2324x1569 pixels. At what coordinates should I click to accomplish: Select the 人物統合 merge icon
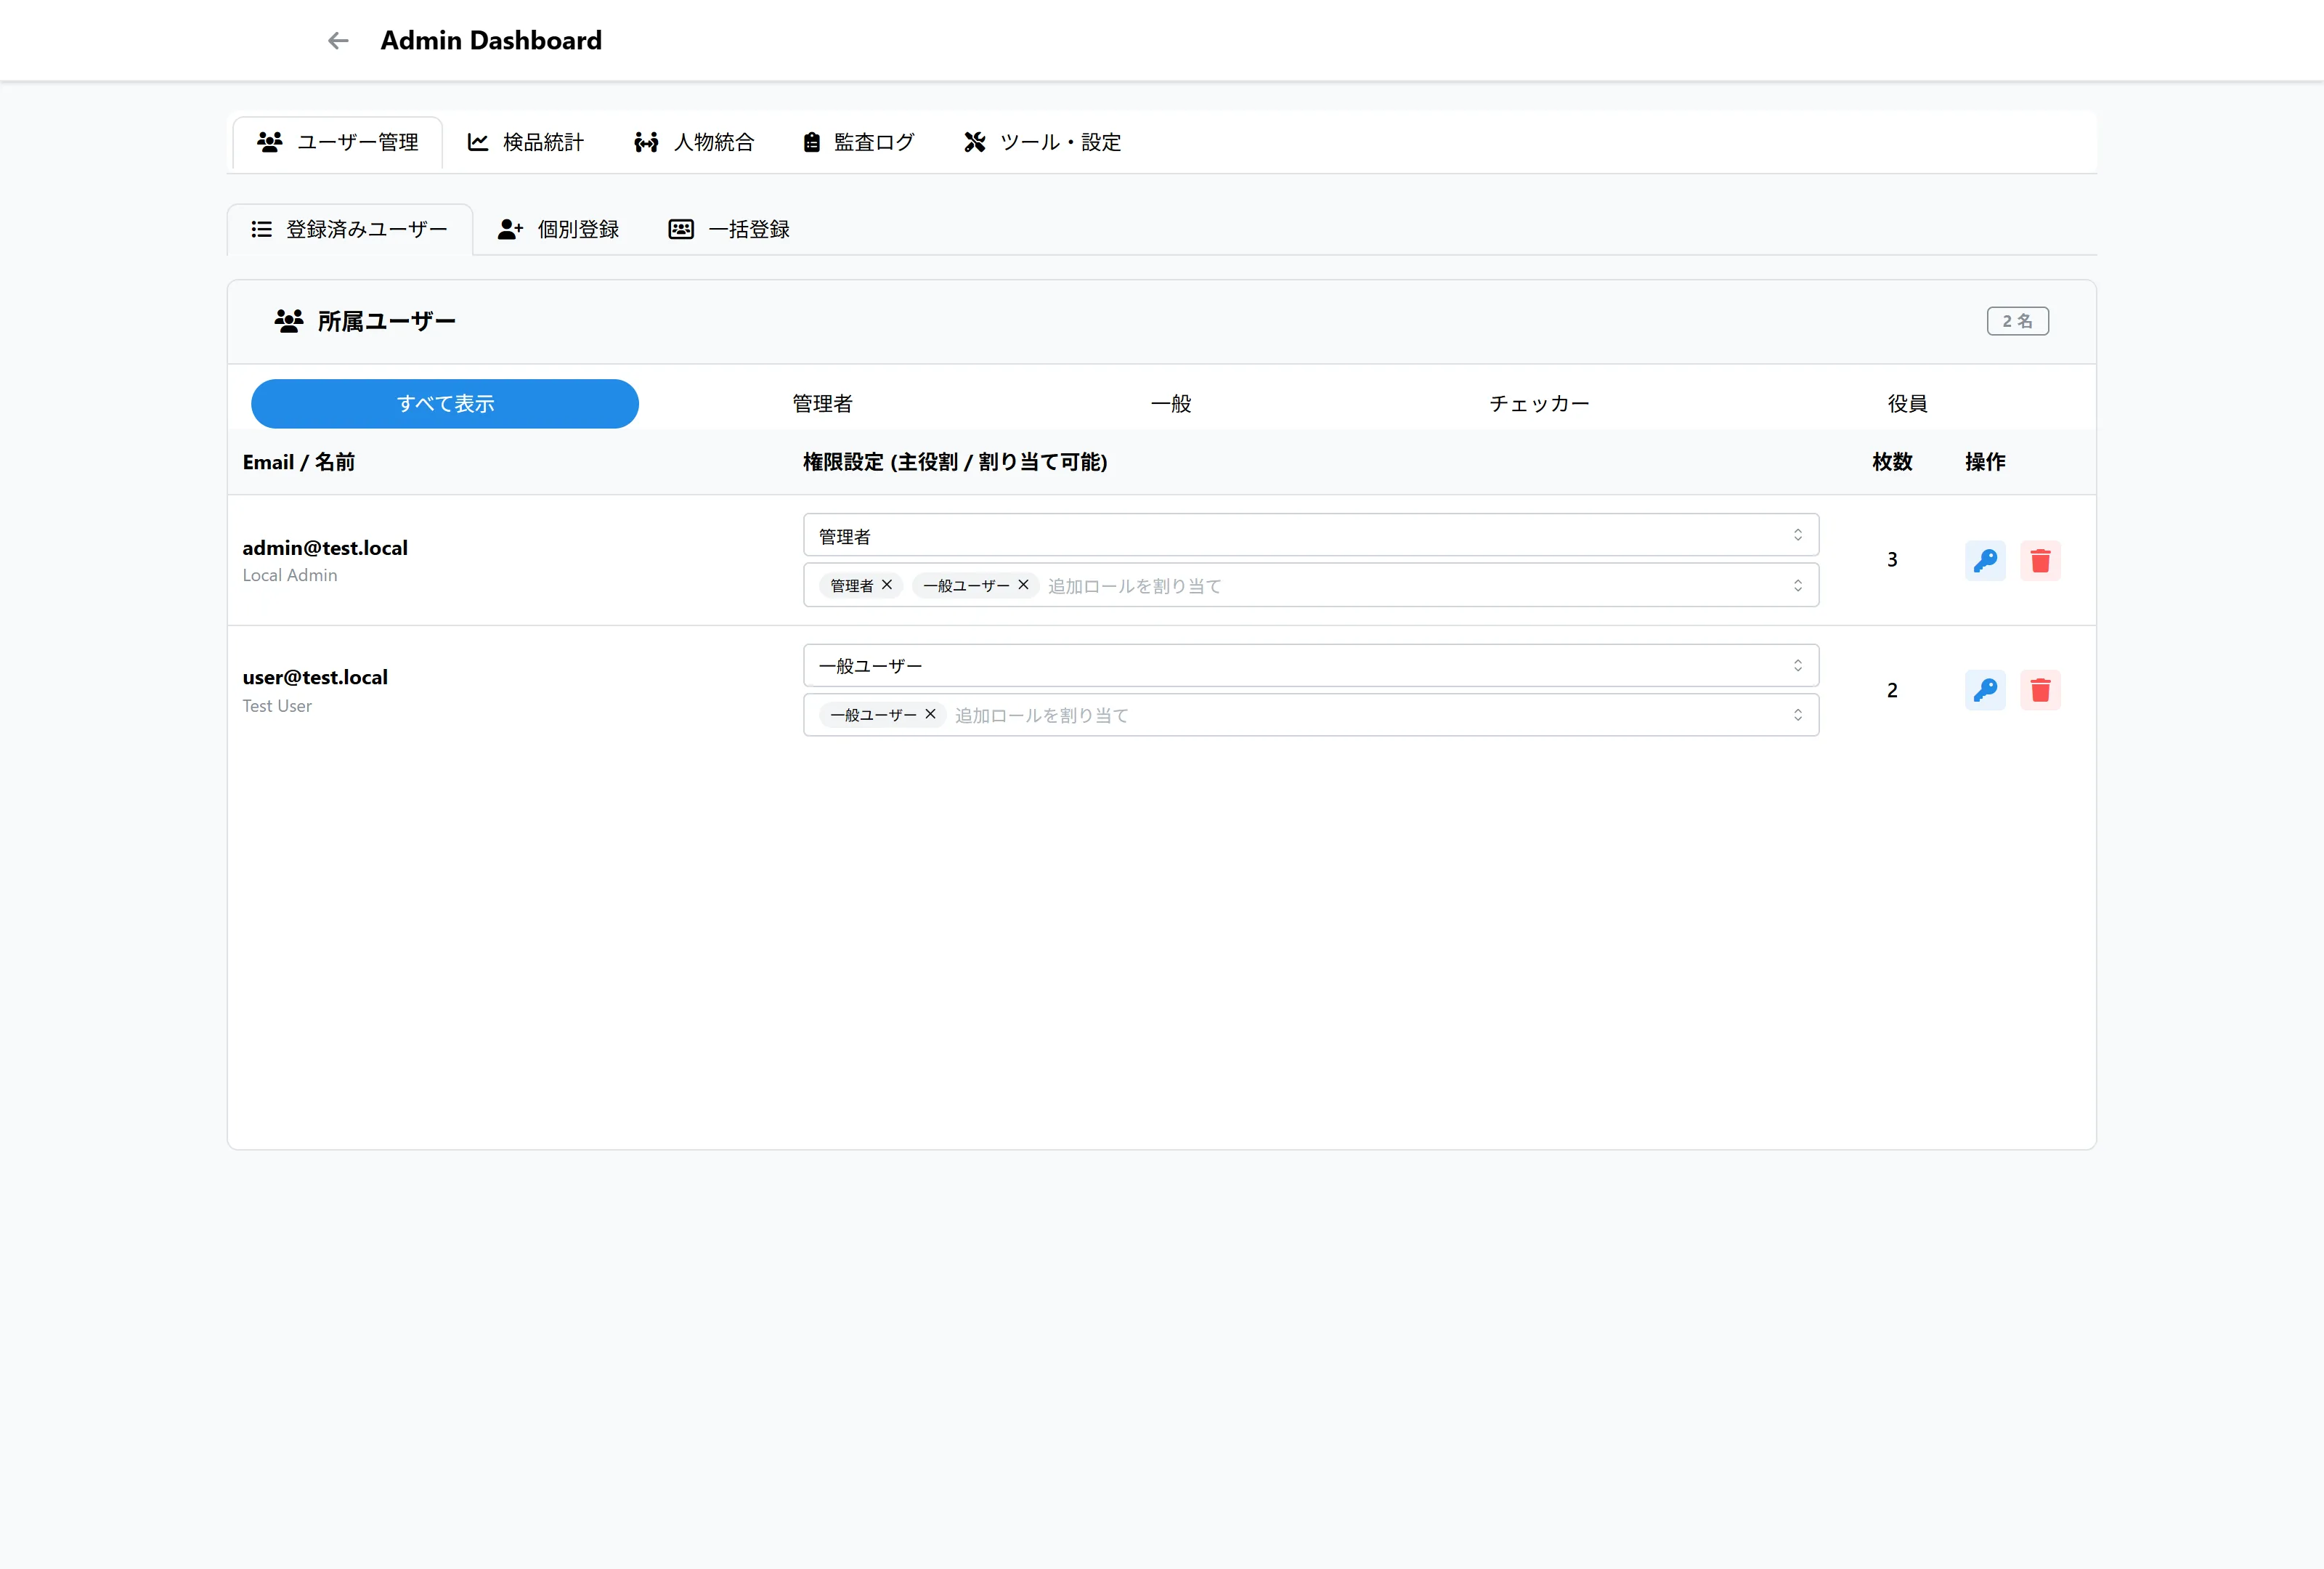coord(646,142)
